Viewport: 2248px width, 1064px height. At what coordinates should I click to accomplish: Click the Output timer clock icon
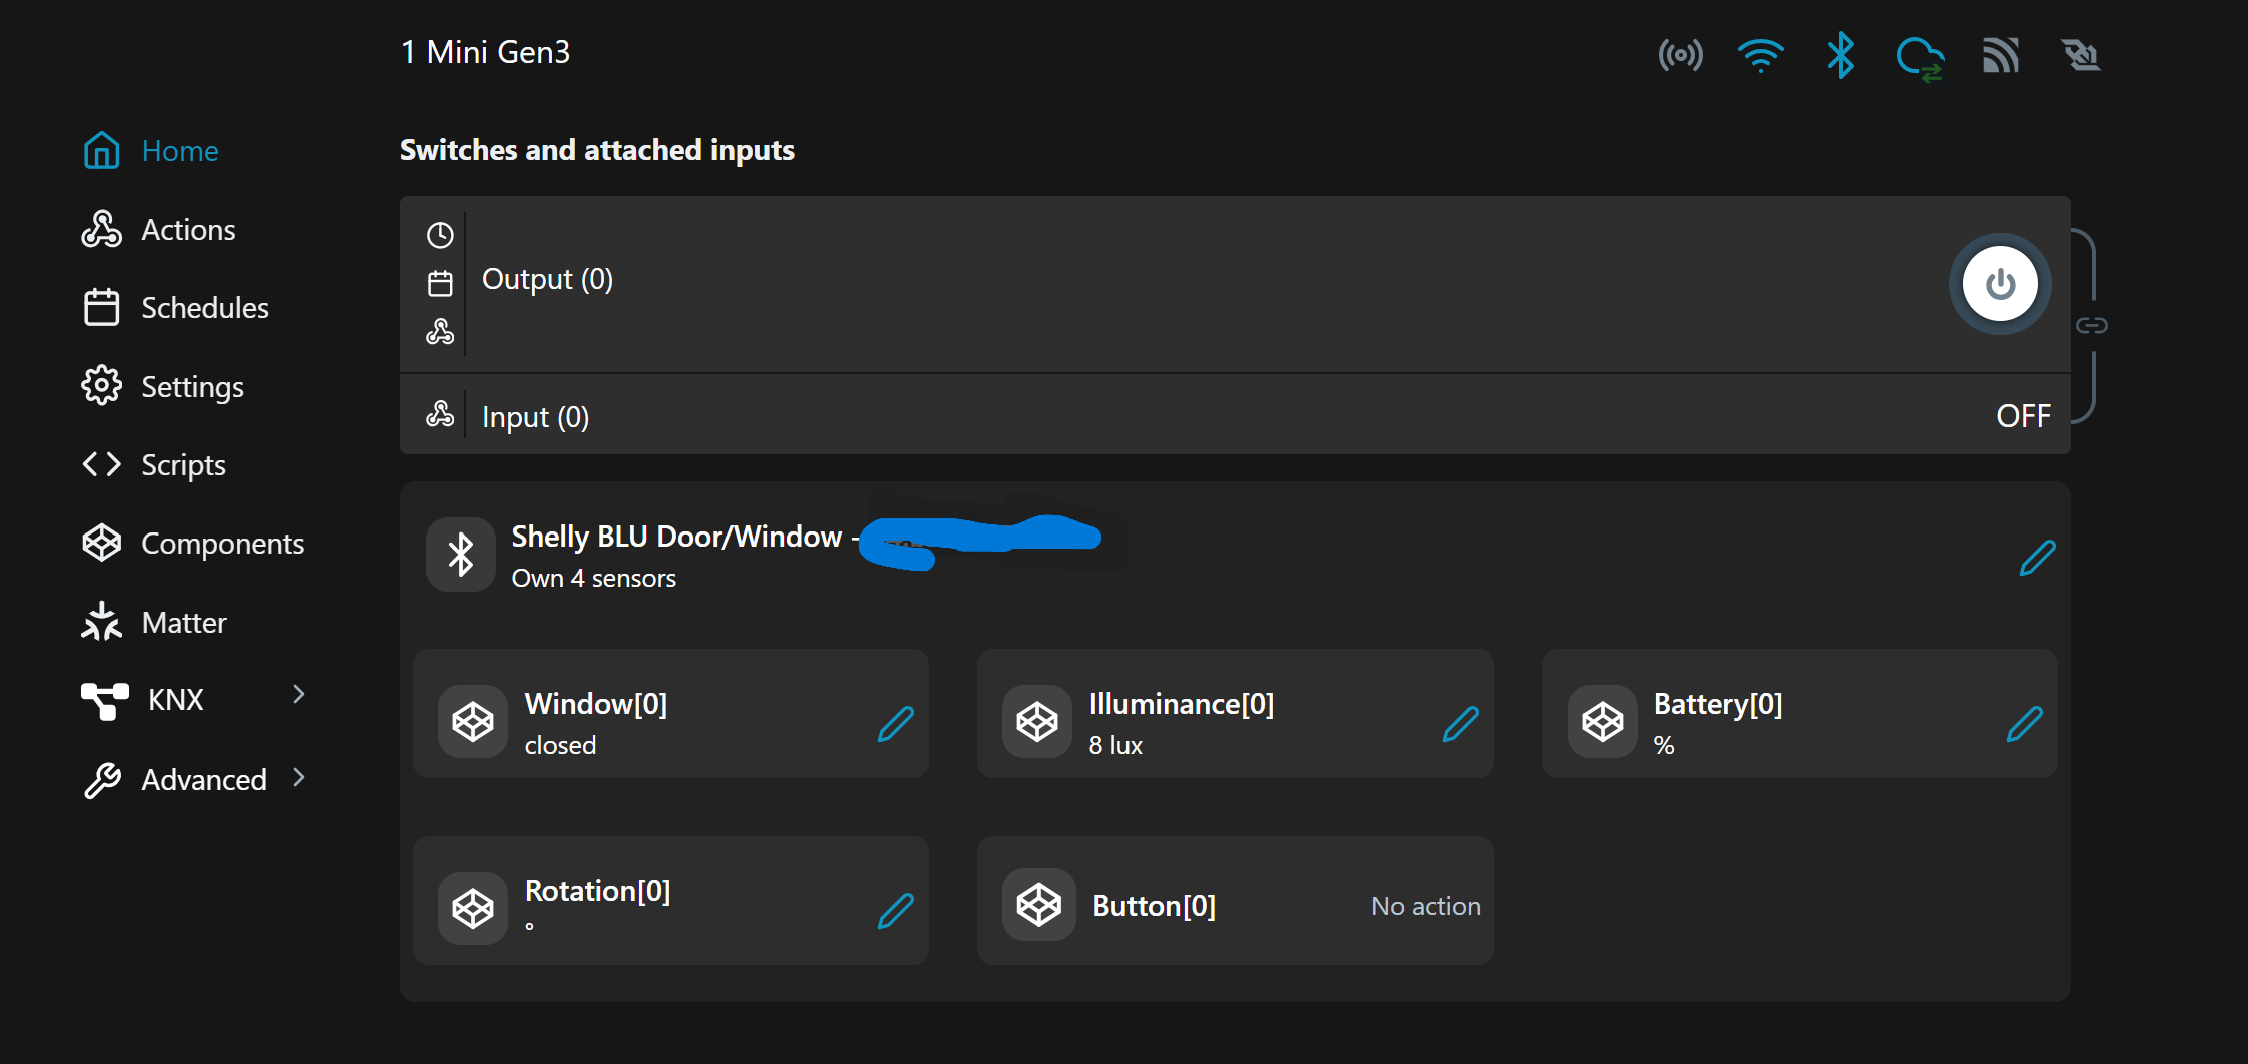tap(440, 235)
